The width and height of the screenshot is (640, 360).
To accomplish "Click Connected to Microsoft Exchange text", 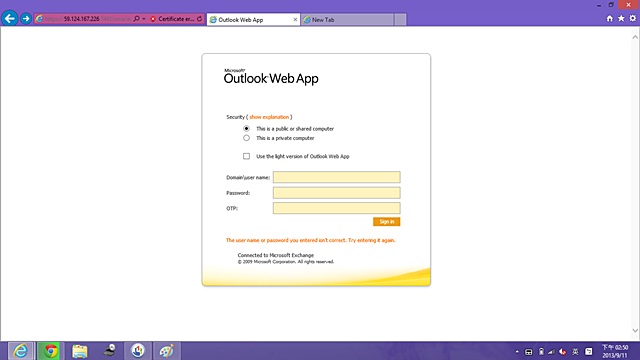I will [x=276, y=255].
